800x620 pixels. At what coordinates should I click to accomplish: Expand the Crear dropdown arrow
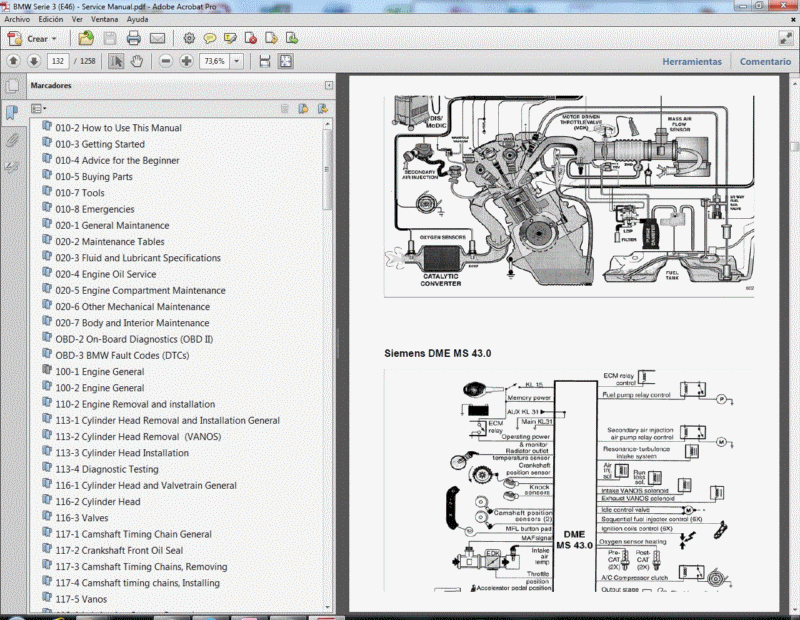tap(54, 39)
